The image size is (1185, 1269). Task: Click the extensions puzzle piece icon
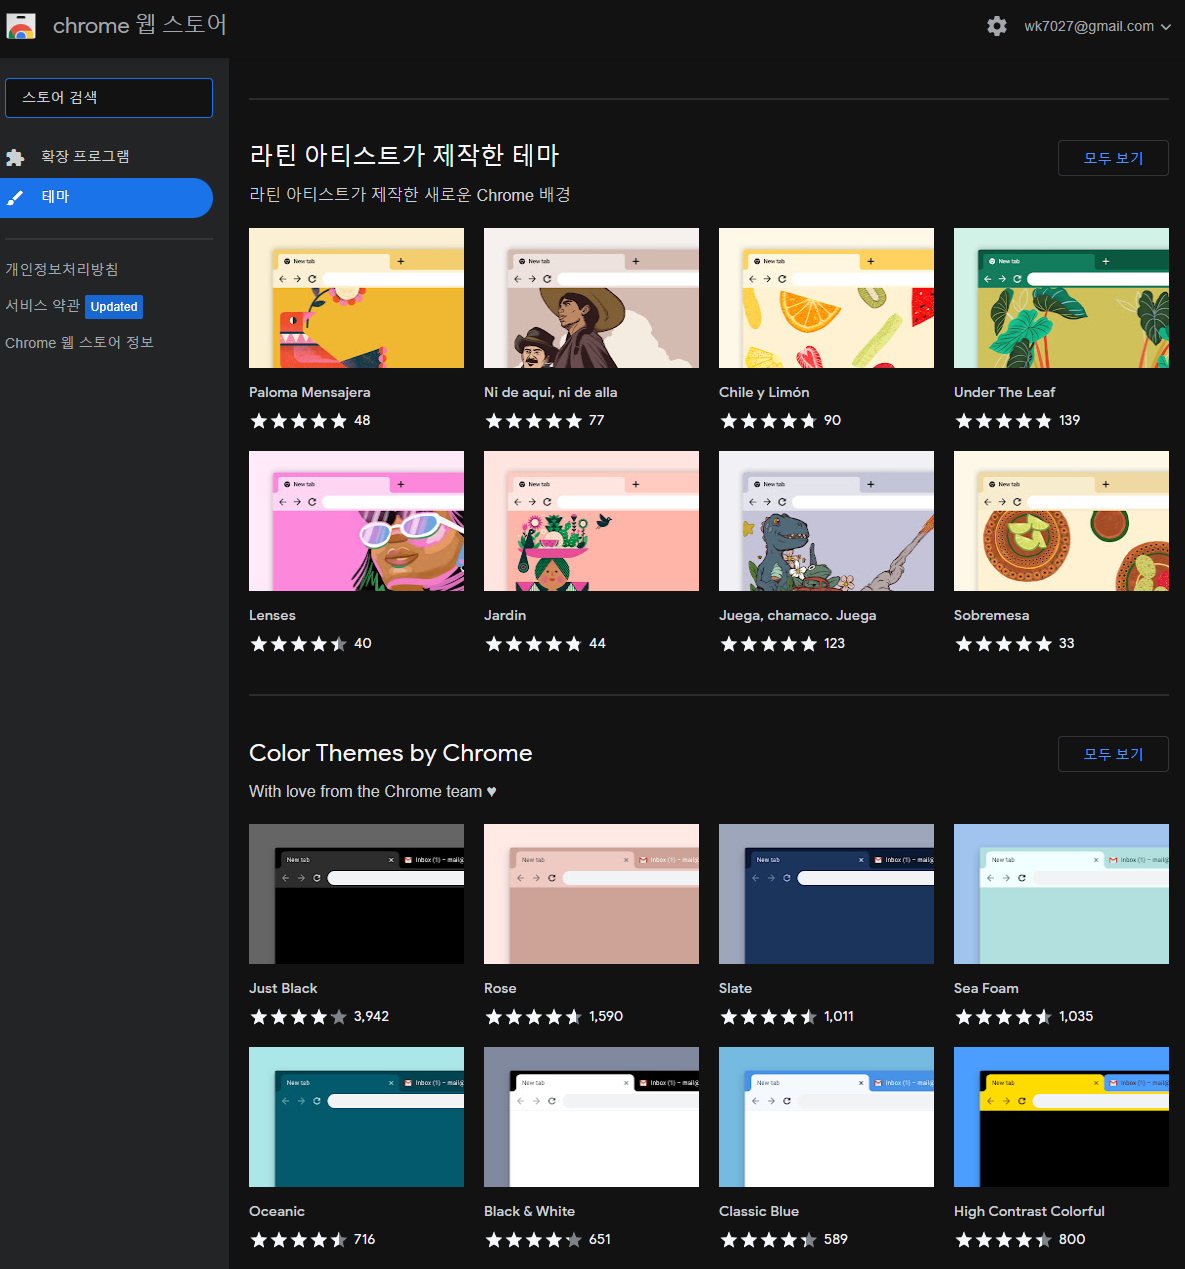pyautogui.click(x=15, y=157)
